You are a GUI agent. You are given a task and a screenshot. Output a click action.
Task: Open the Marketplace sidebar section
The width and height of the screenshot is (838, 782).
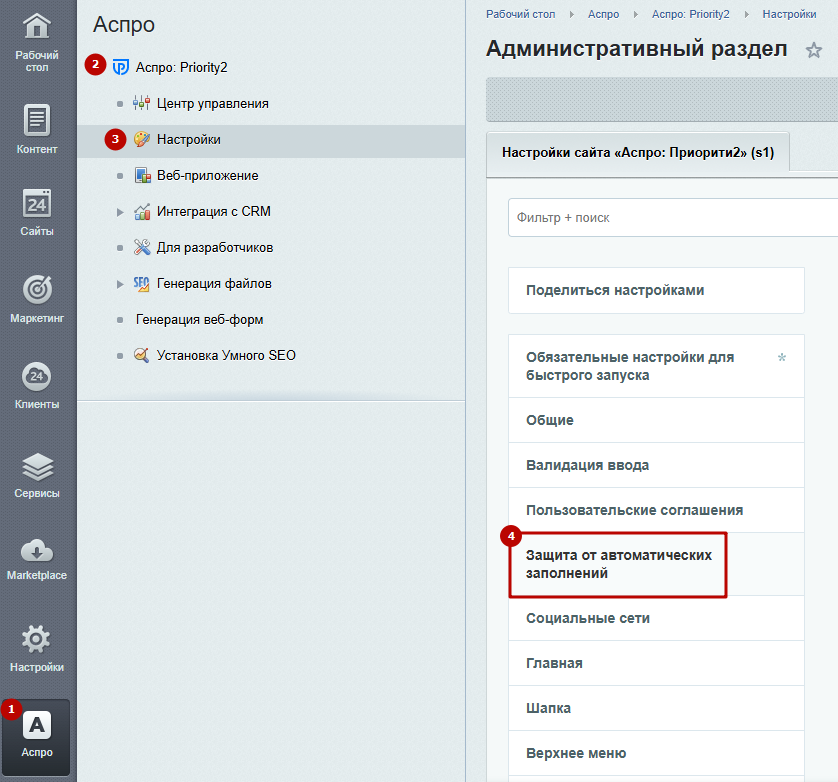tap(37, 560)
